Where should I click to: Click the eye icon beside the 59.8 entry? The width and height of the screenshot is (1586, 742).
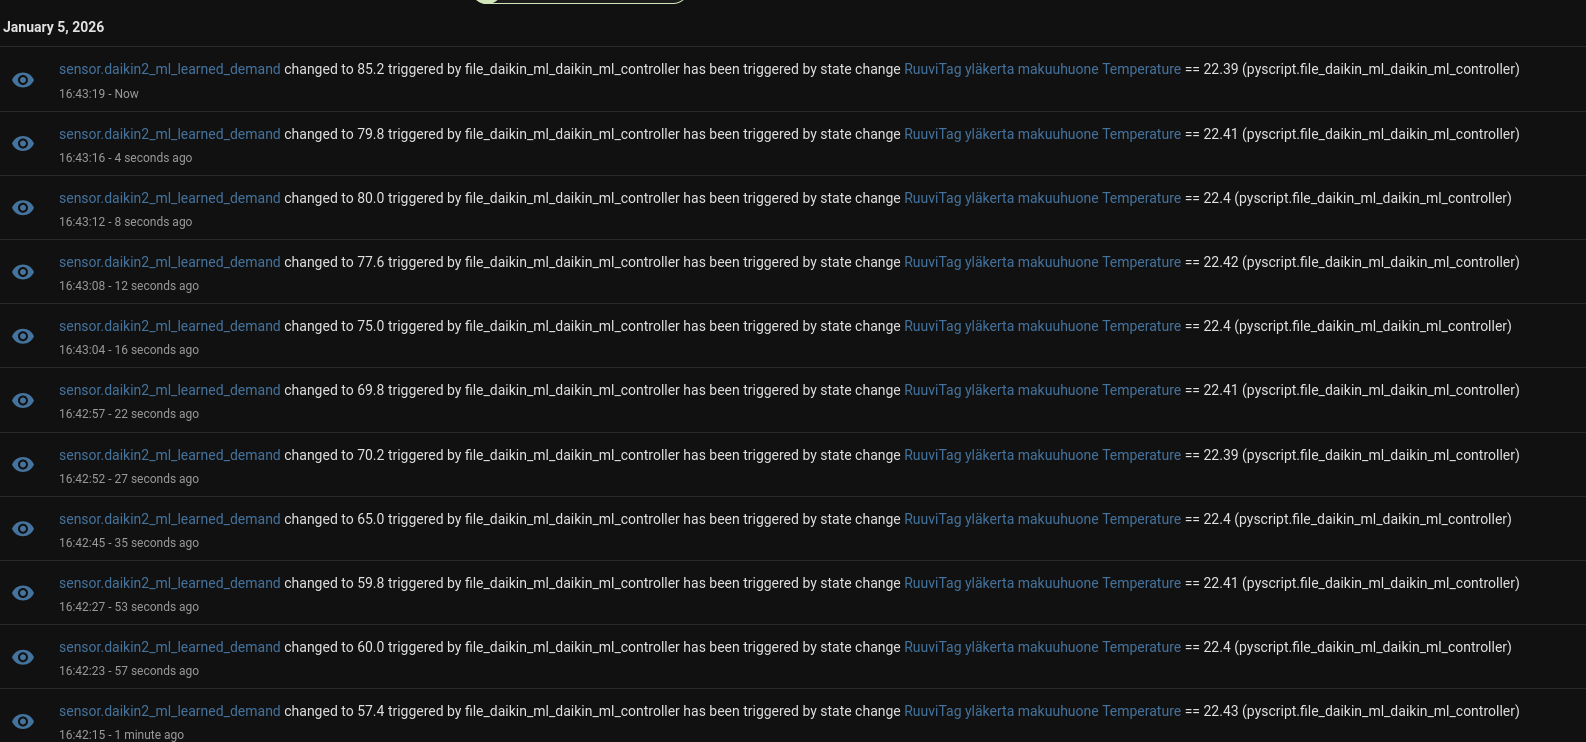coord(23,593)
